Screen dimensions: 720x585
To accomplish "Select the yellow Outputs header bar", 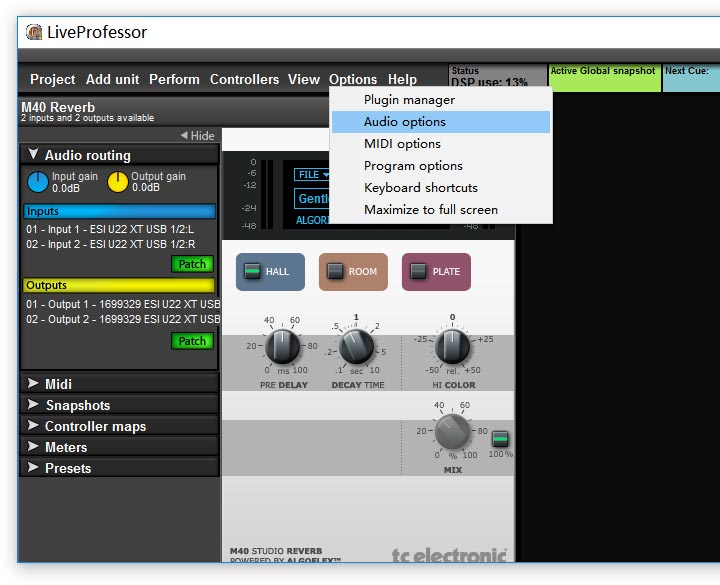I will click(119, 285).
